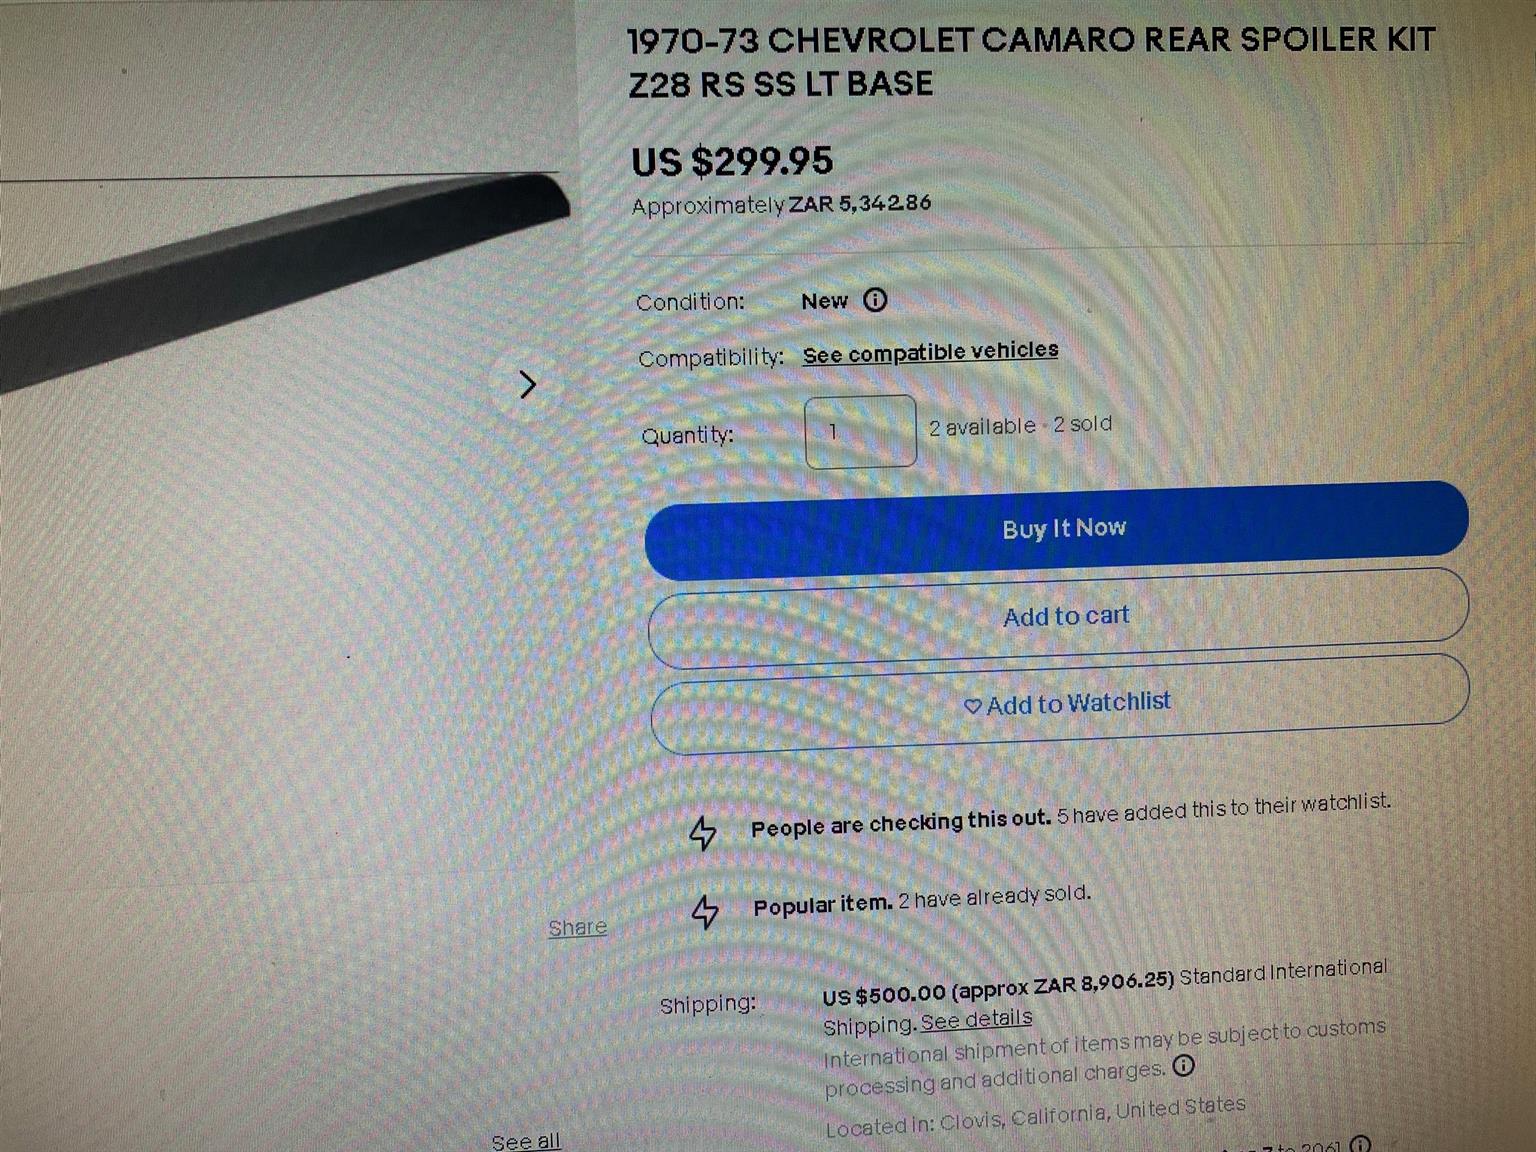
Task: Open shipping See details link
Action: pyautogui.click(x=976, y=1021)
